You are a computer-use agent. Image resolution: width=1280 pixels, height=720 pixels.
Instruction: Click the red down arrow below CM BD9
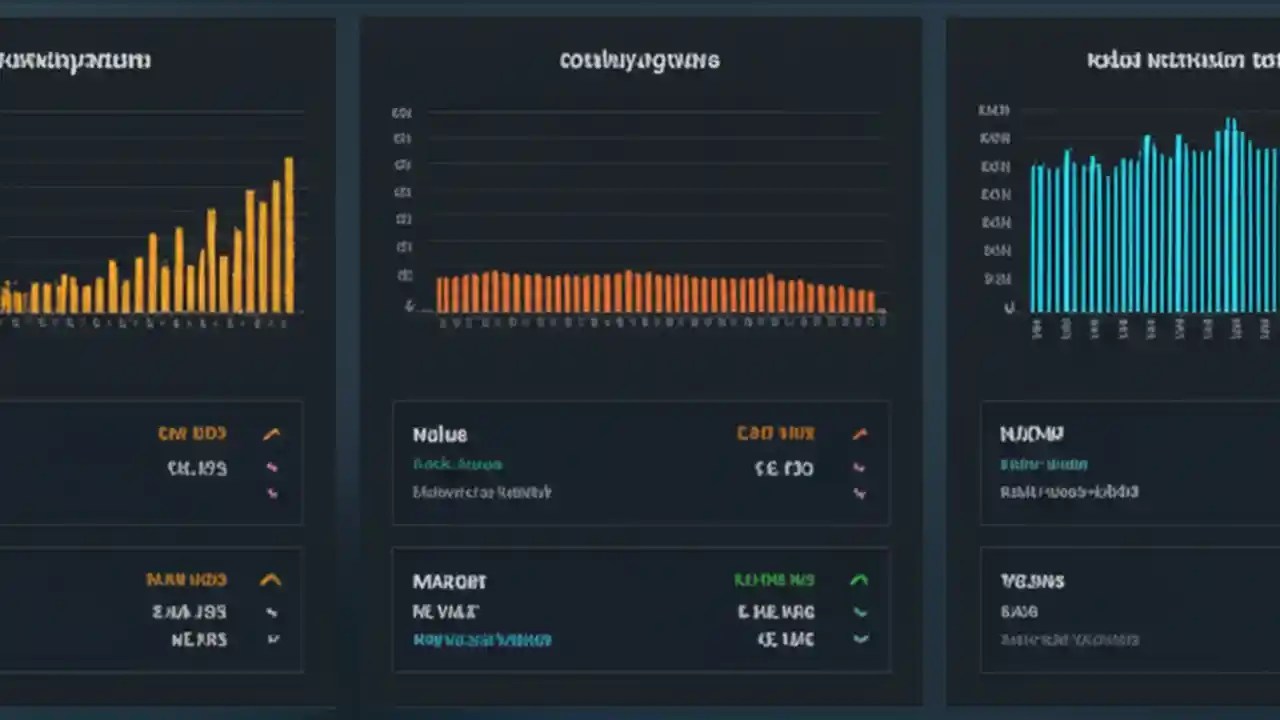271,466
